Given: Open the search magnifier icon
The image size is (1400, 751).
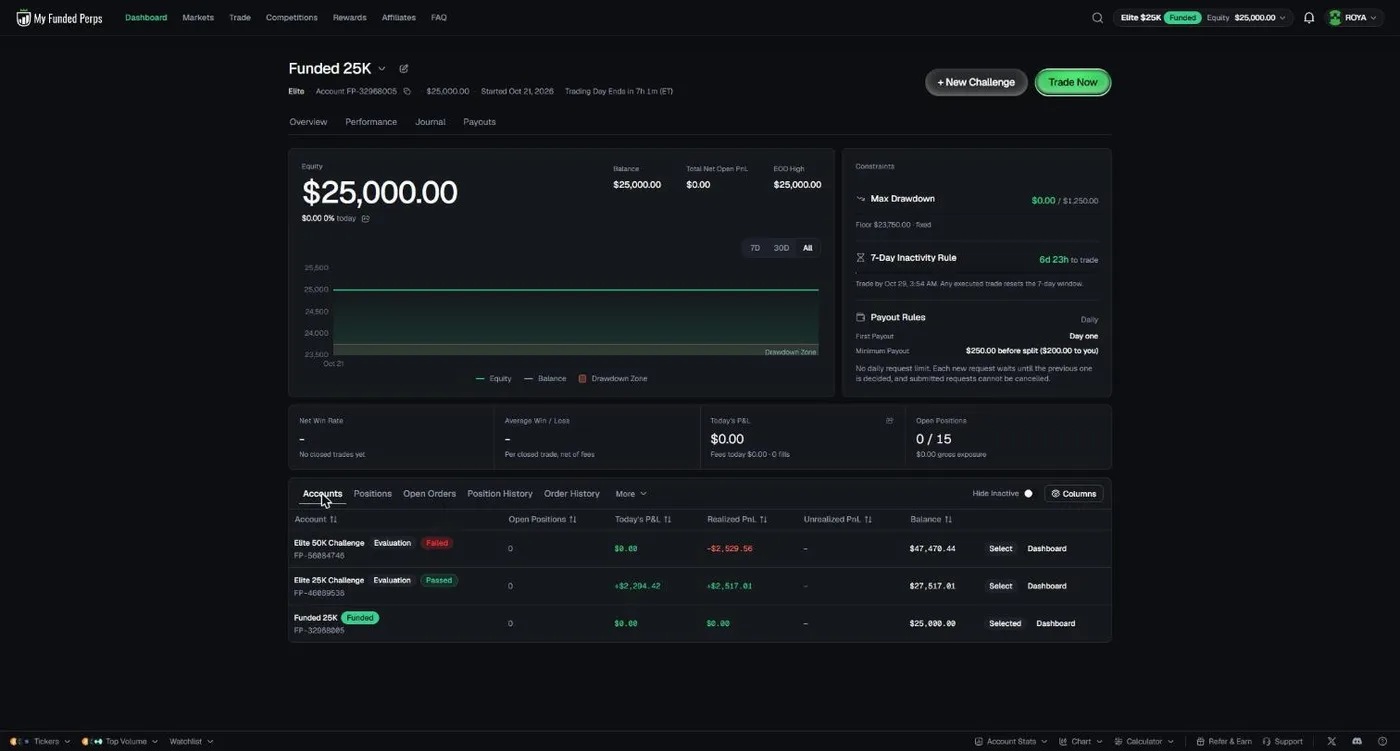Looking at the screenshot, I should coord(1097,18).
